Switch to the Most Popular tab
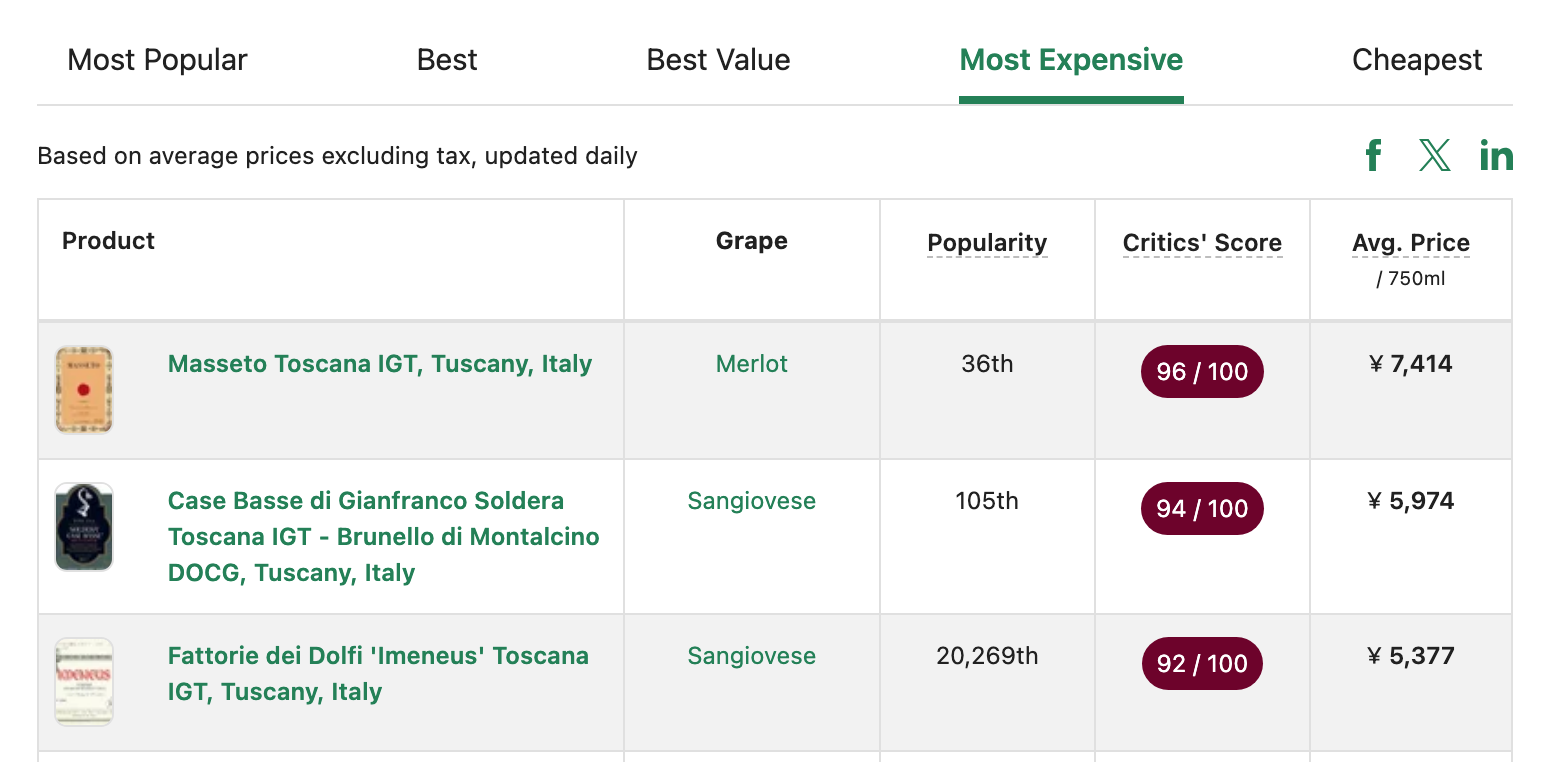 coord(157,60)
